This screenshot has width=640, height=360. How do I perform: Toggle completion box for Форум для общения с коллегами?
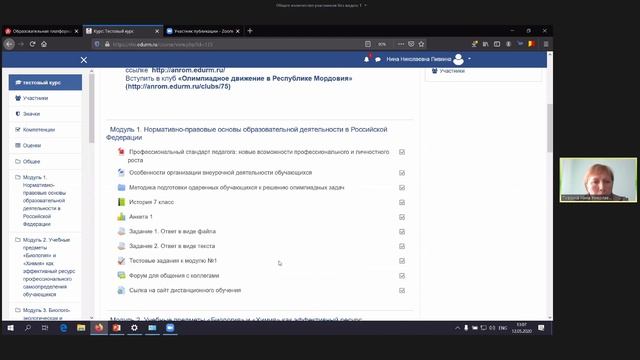tap(402, 276)
